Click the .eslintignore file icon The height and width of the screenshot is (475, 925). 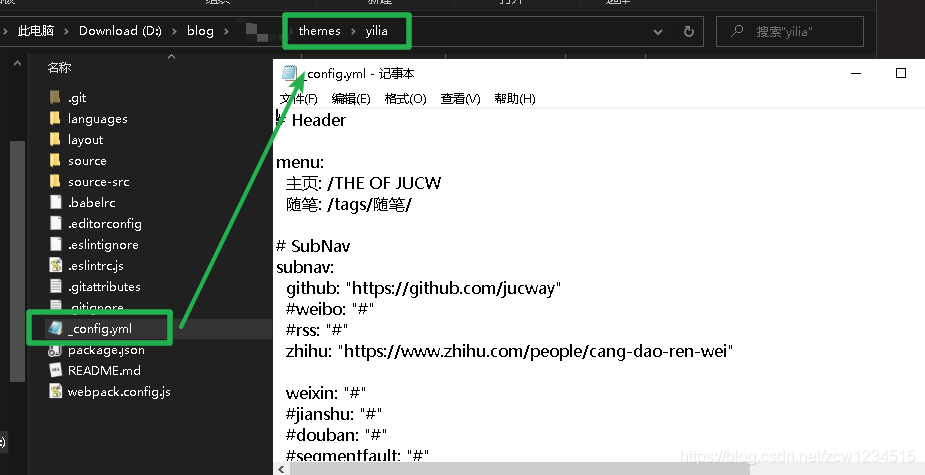[55, 244]
